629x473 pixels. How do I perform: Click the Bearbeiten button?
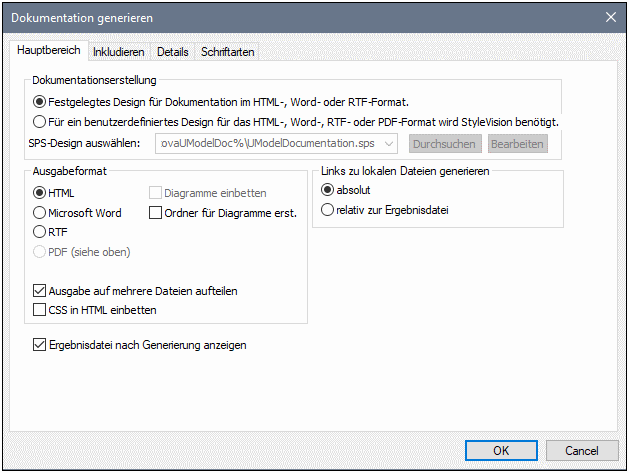coord(517,144)
